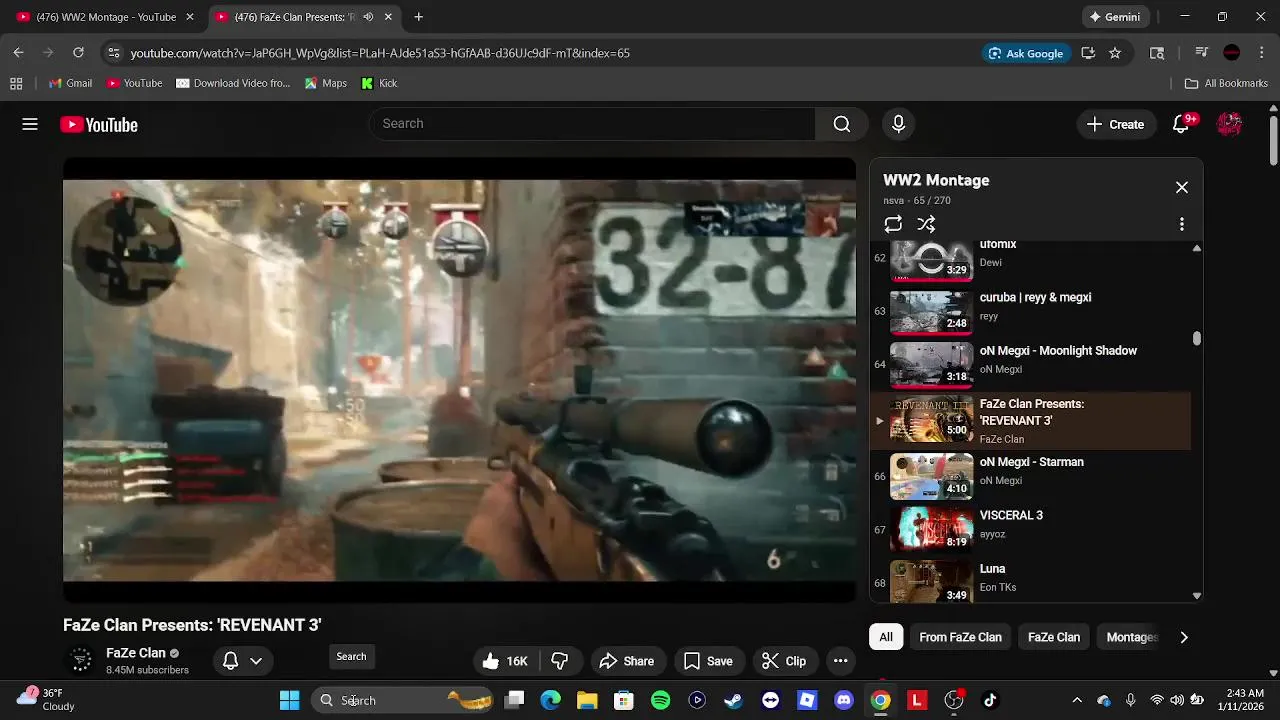This screenshot has width=1280, height=720.
Task: Open the Kick bookmark
Action: coord(379,83)
